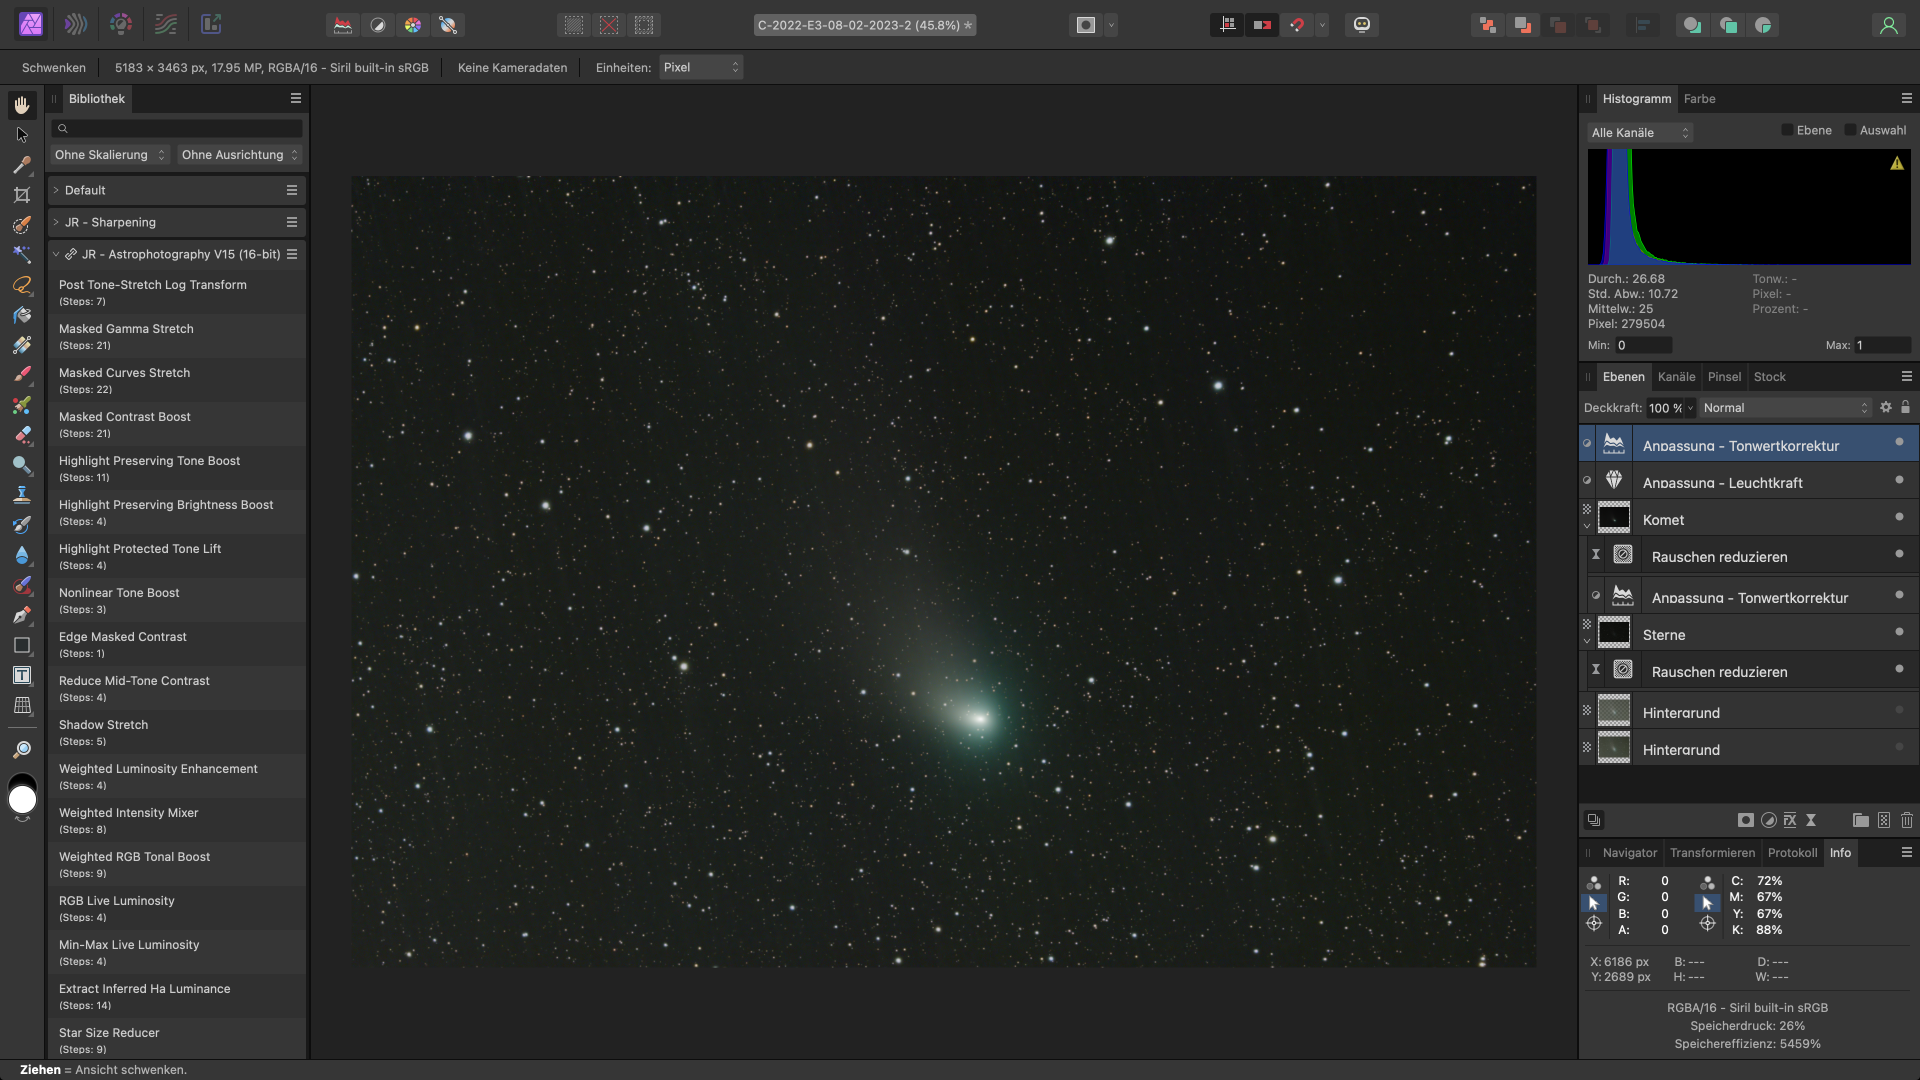This screenshot has height=1080, width=1920.
Task: Enable the Ebene checkbox in Histogramm
Action: click(x=1787, y=130)
